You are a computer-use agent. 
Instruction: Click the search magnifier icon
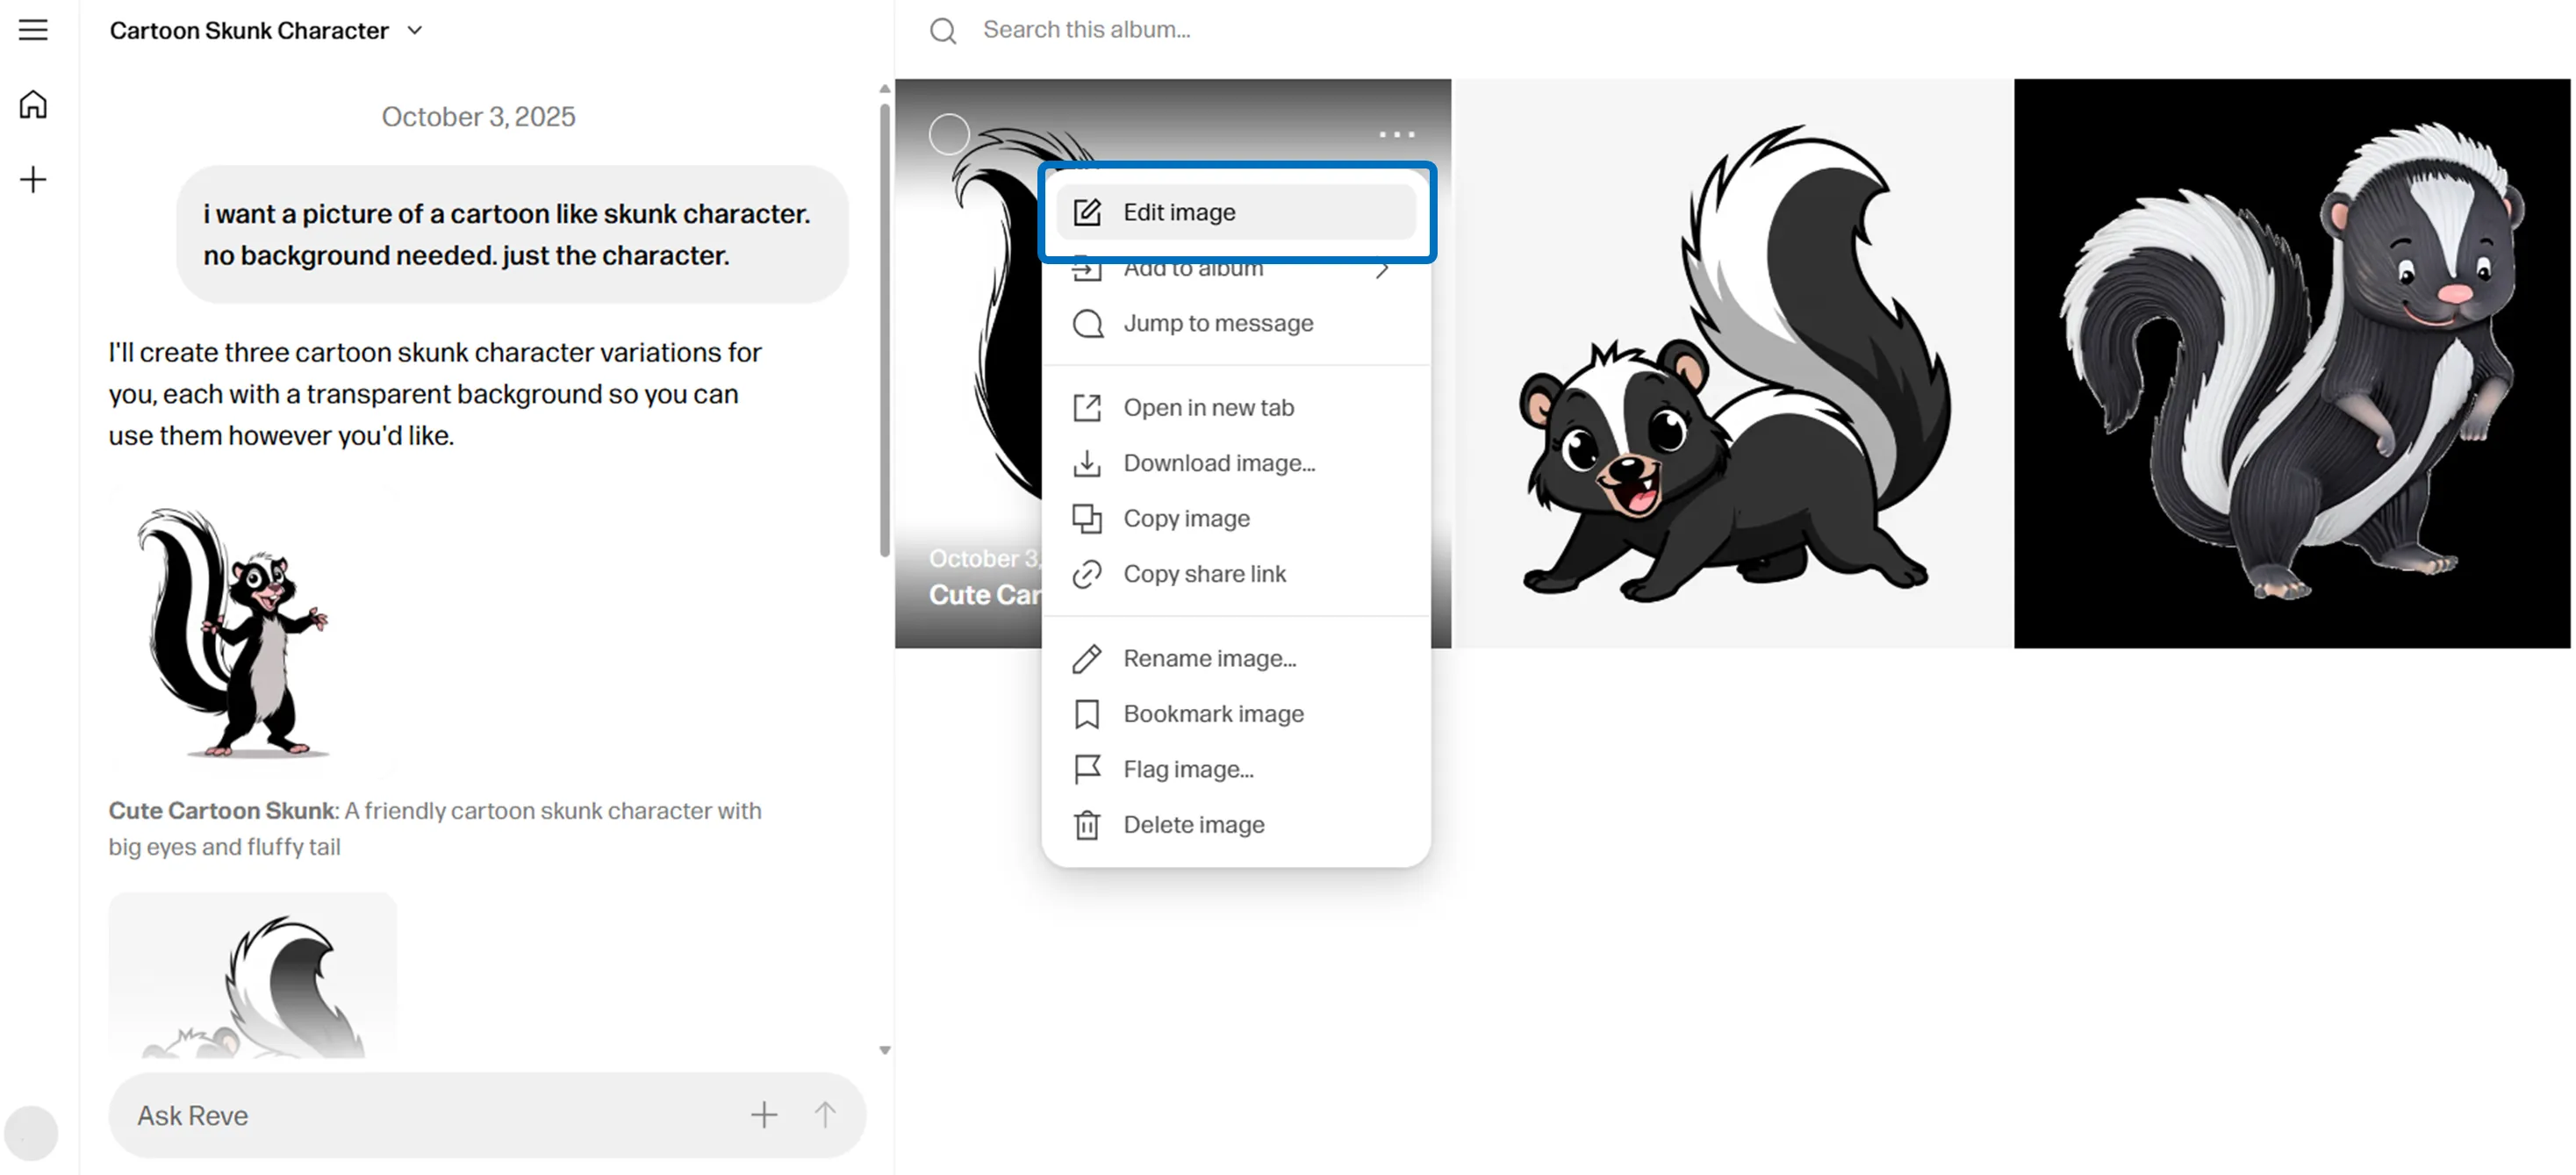(943, 31)
